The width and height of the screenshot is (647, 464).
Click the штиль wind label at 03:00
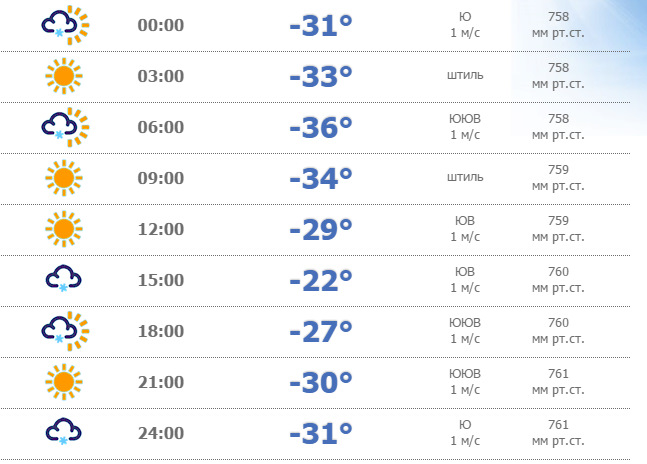465,75
